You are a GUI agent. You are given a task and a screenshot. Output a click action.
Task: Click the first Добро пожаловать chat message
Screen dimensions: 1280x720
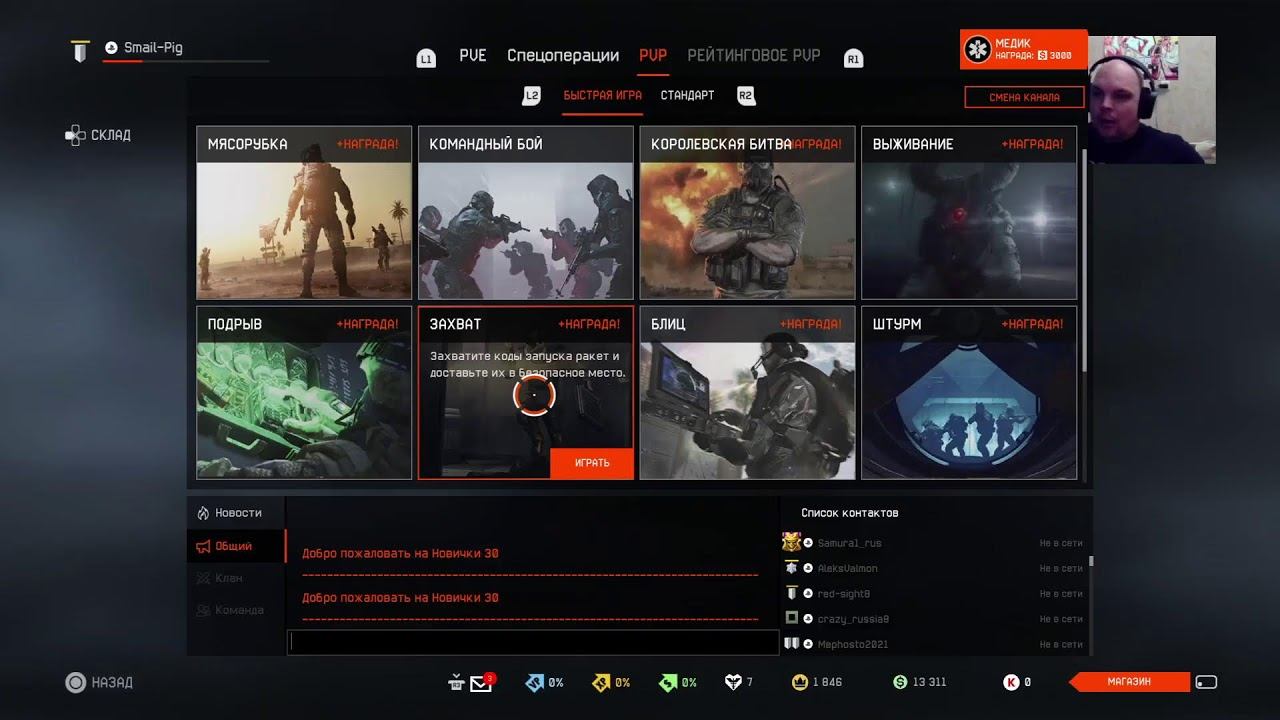pos(400,553)
